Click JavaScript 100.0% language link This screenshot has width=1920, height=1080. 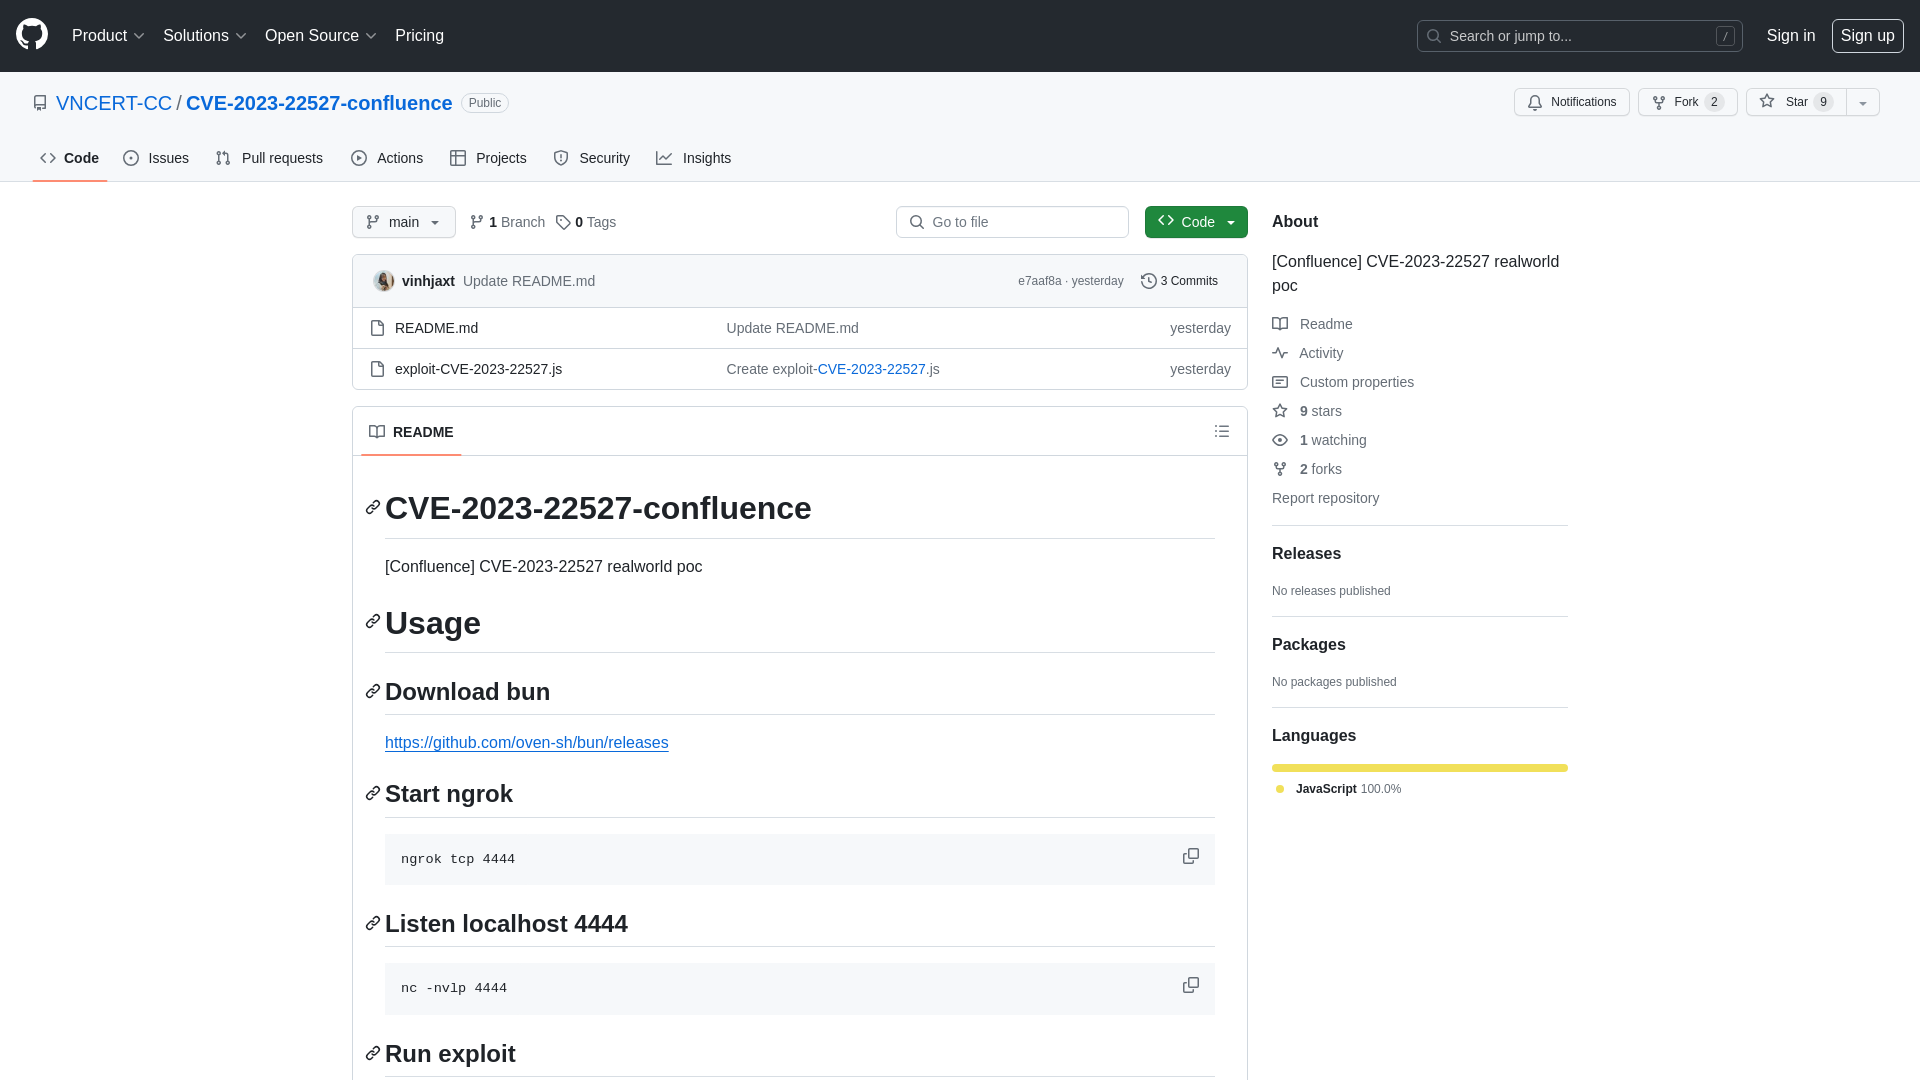(x=1339, y=789)
